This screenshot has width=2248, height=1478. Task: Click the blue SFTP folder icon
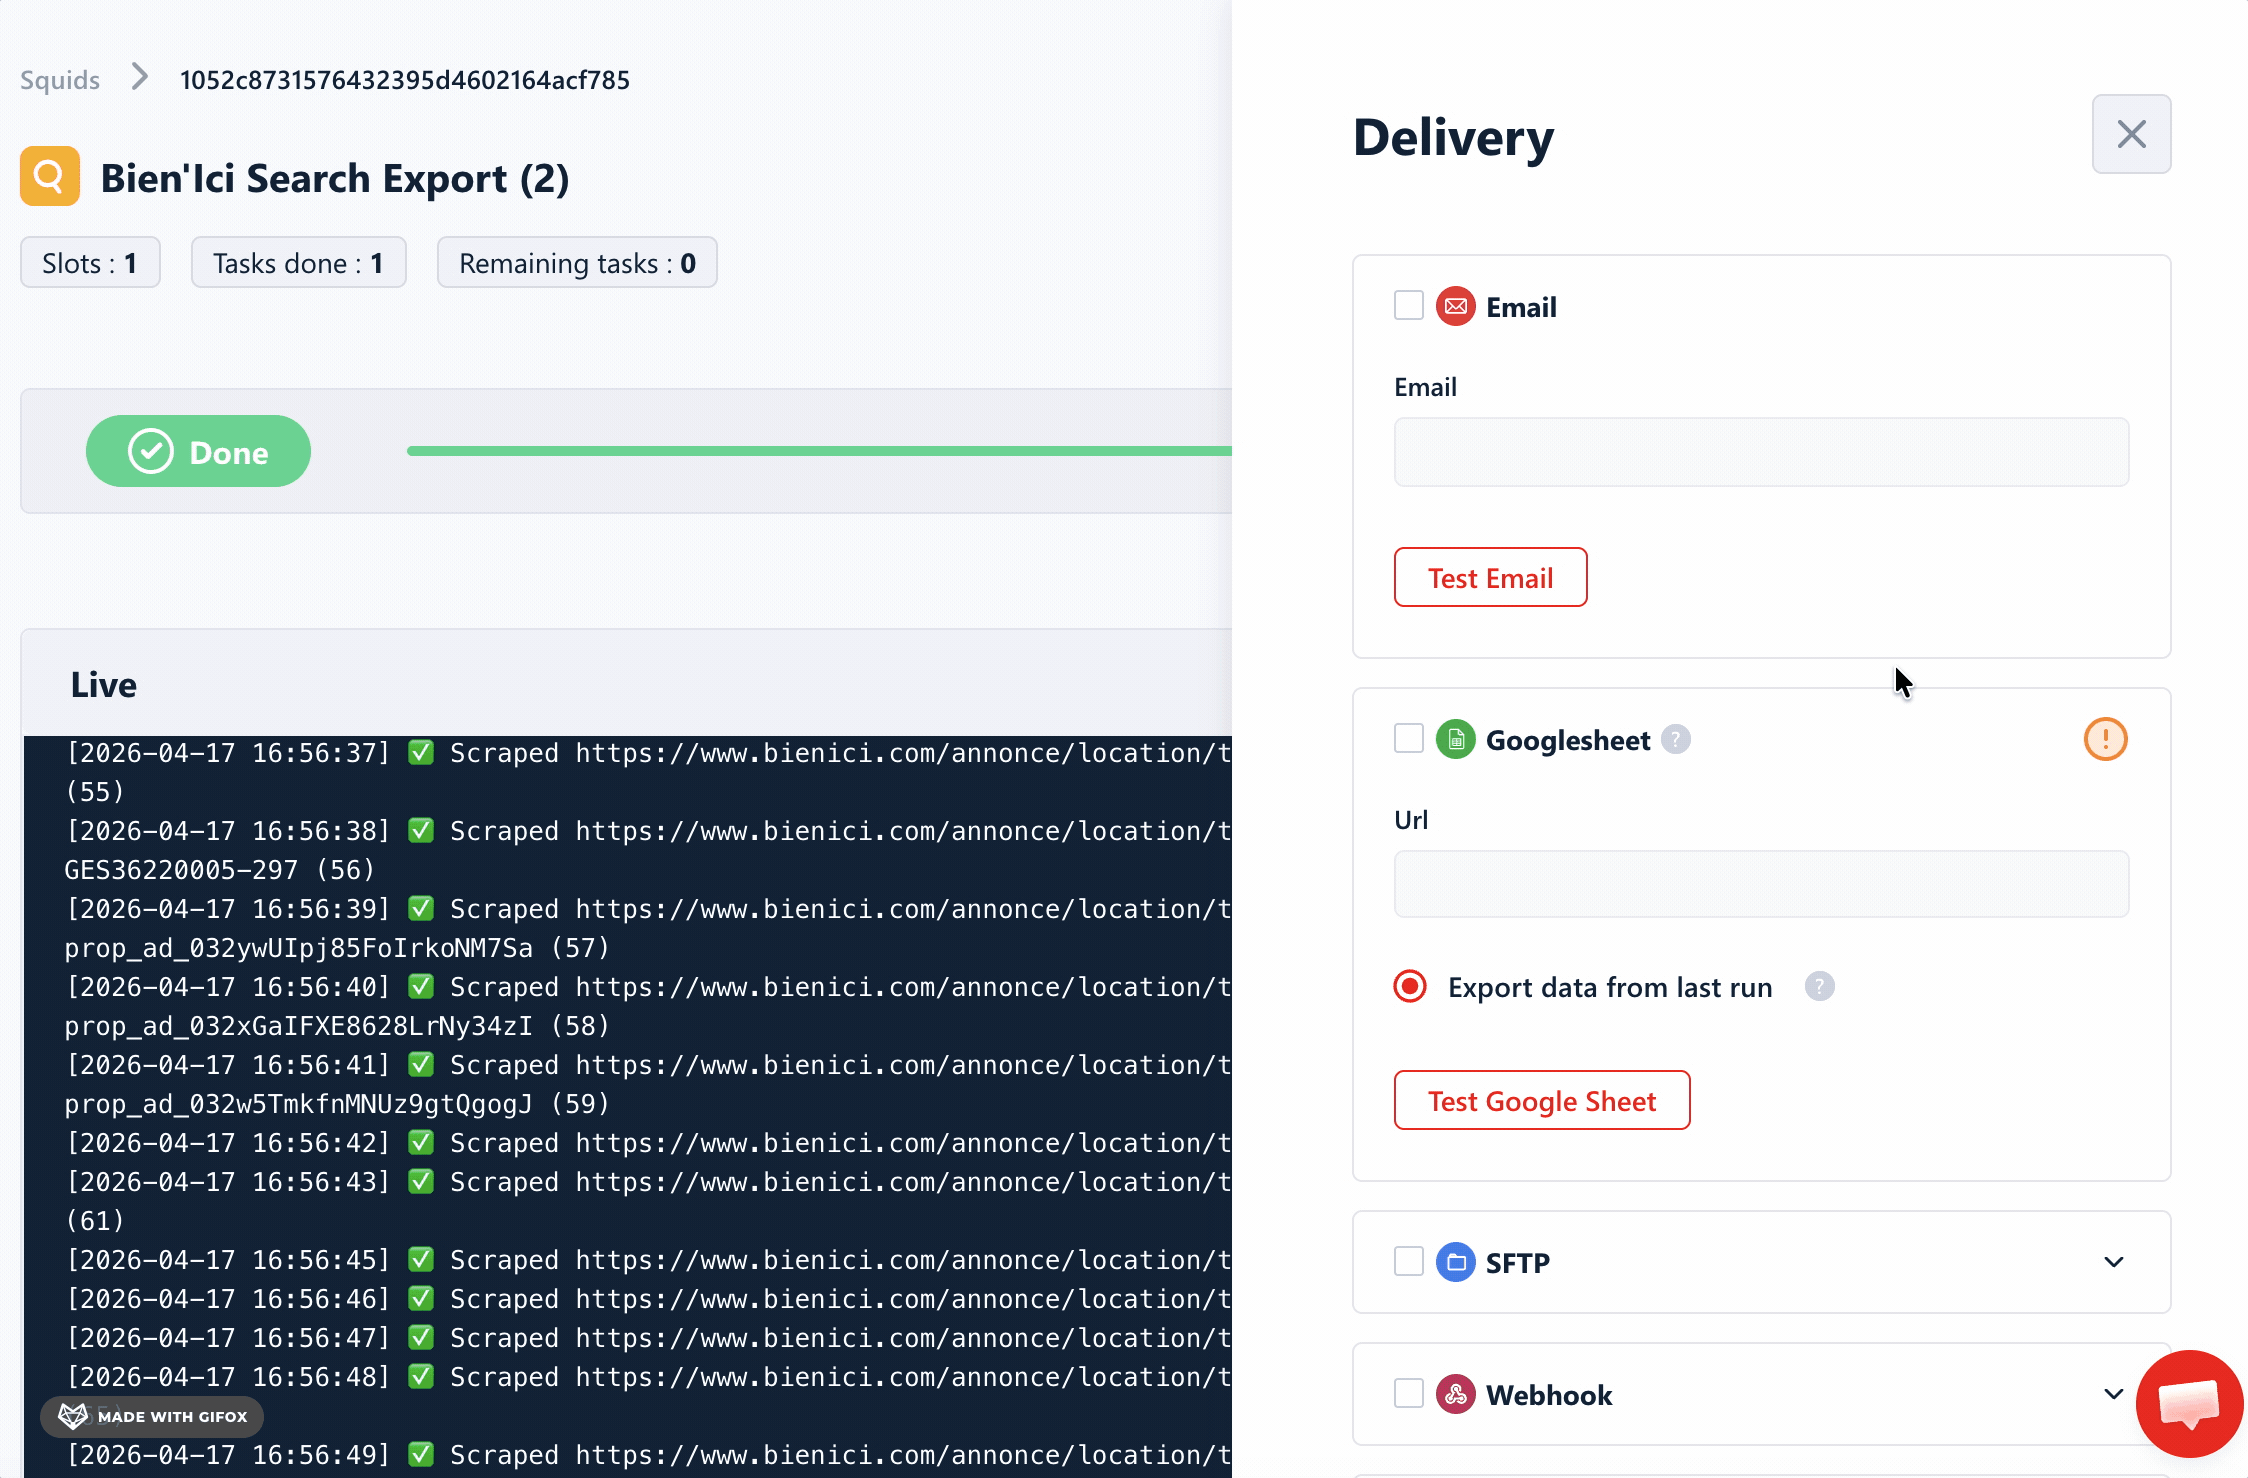pos(1455,1262)
